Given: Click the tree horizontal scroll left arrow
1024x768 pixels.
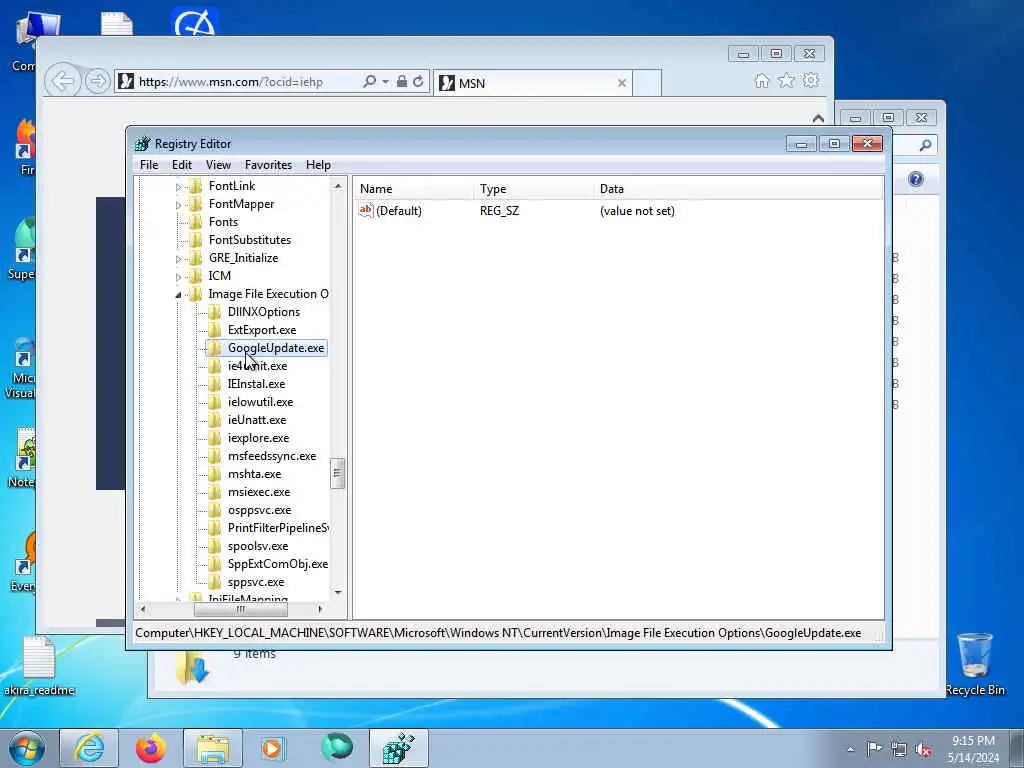Looking at the screenshot, I should coord(143,609).
